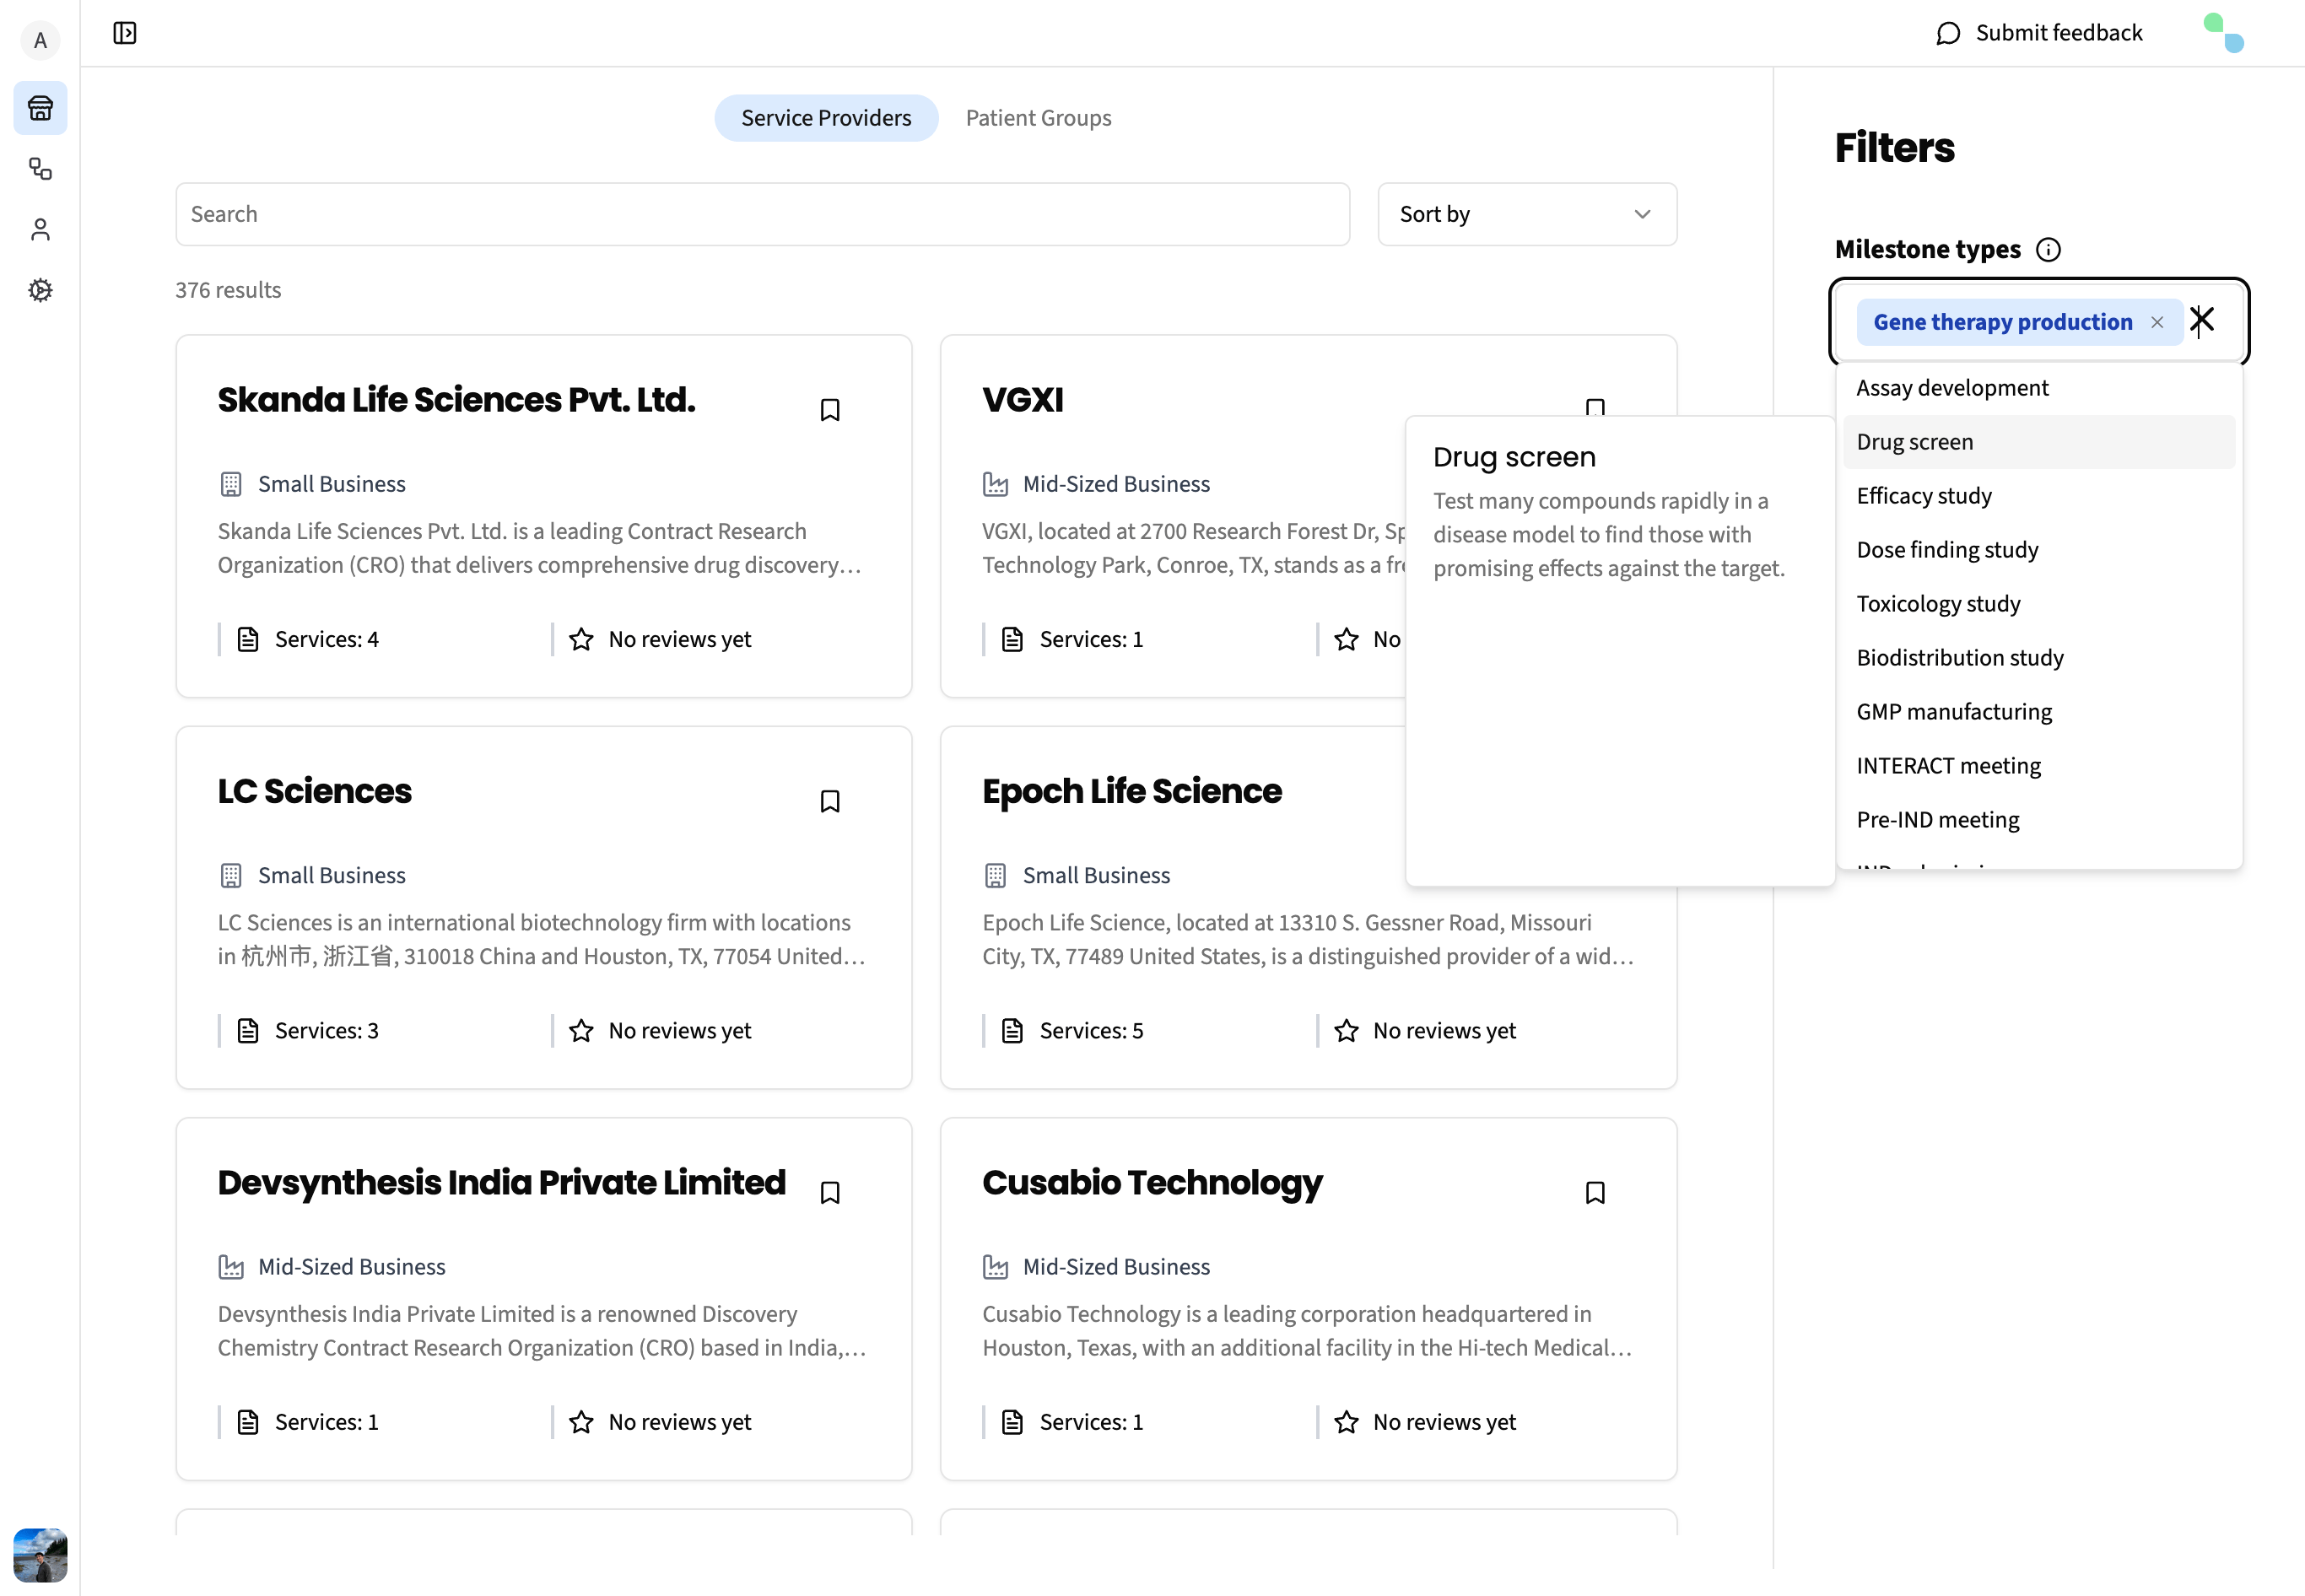This screenshot has height=1596, width=2305.
Task: Open the LC Sciences provider title
Action: click(314, 791)
